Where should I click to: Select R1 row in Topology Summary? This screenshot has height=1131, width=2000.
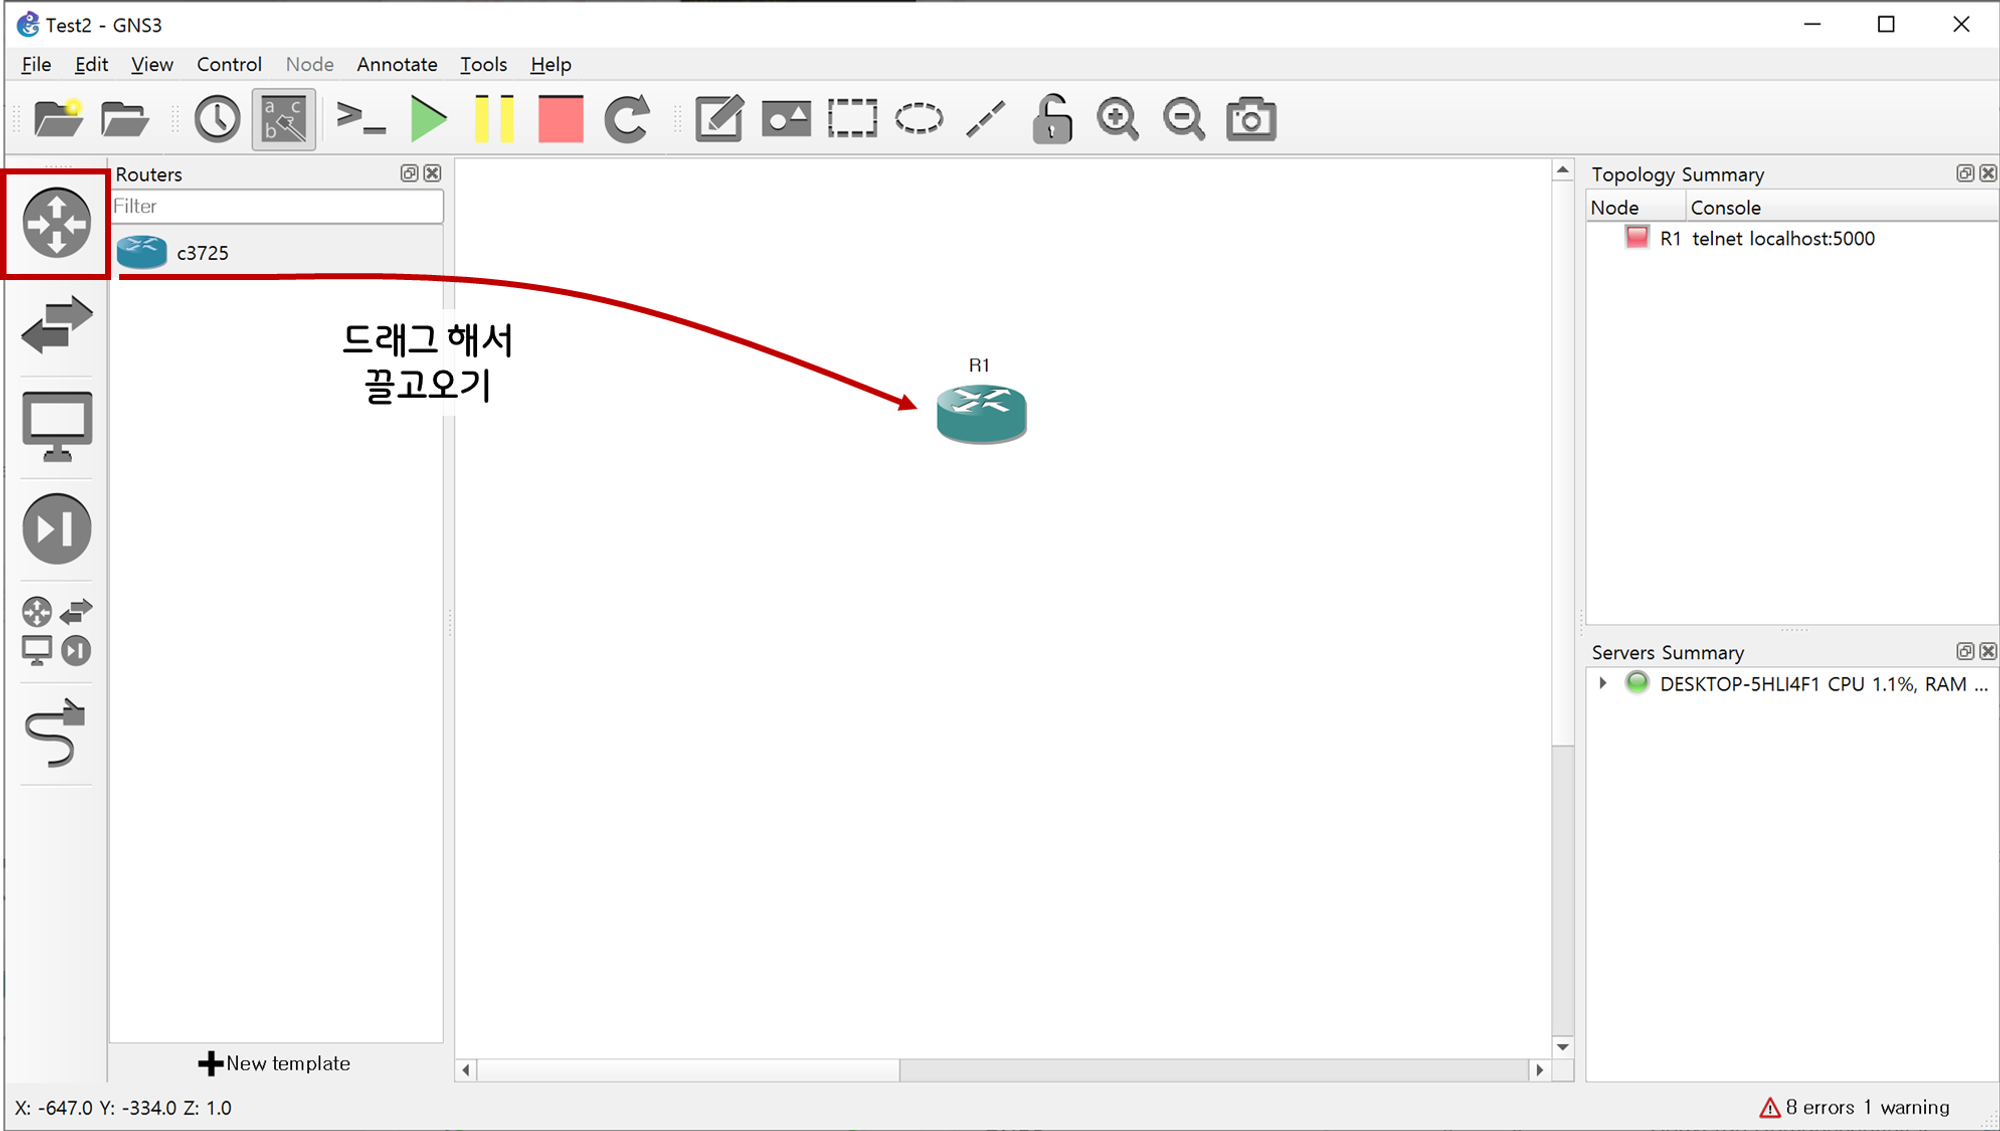point(1791,238)
